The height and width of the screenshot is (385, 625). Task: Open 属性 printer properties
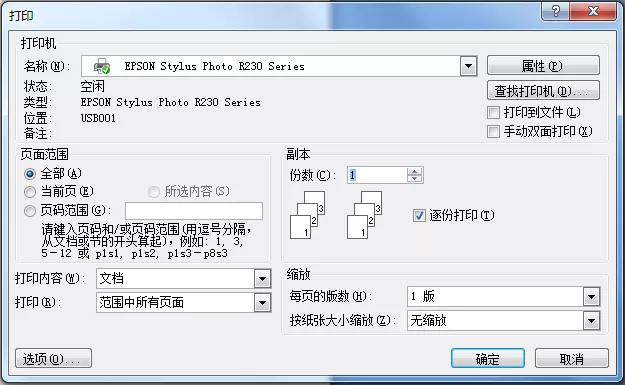(543, 66)
